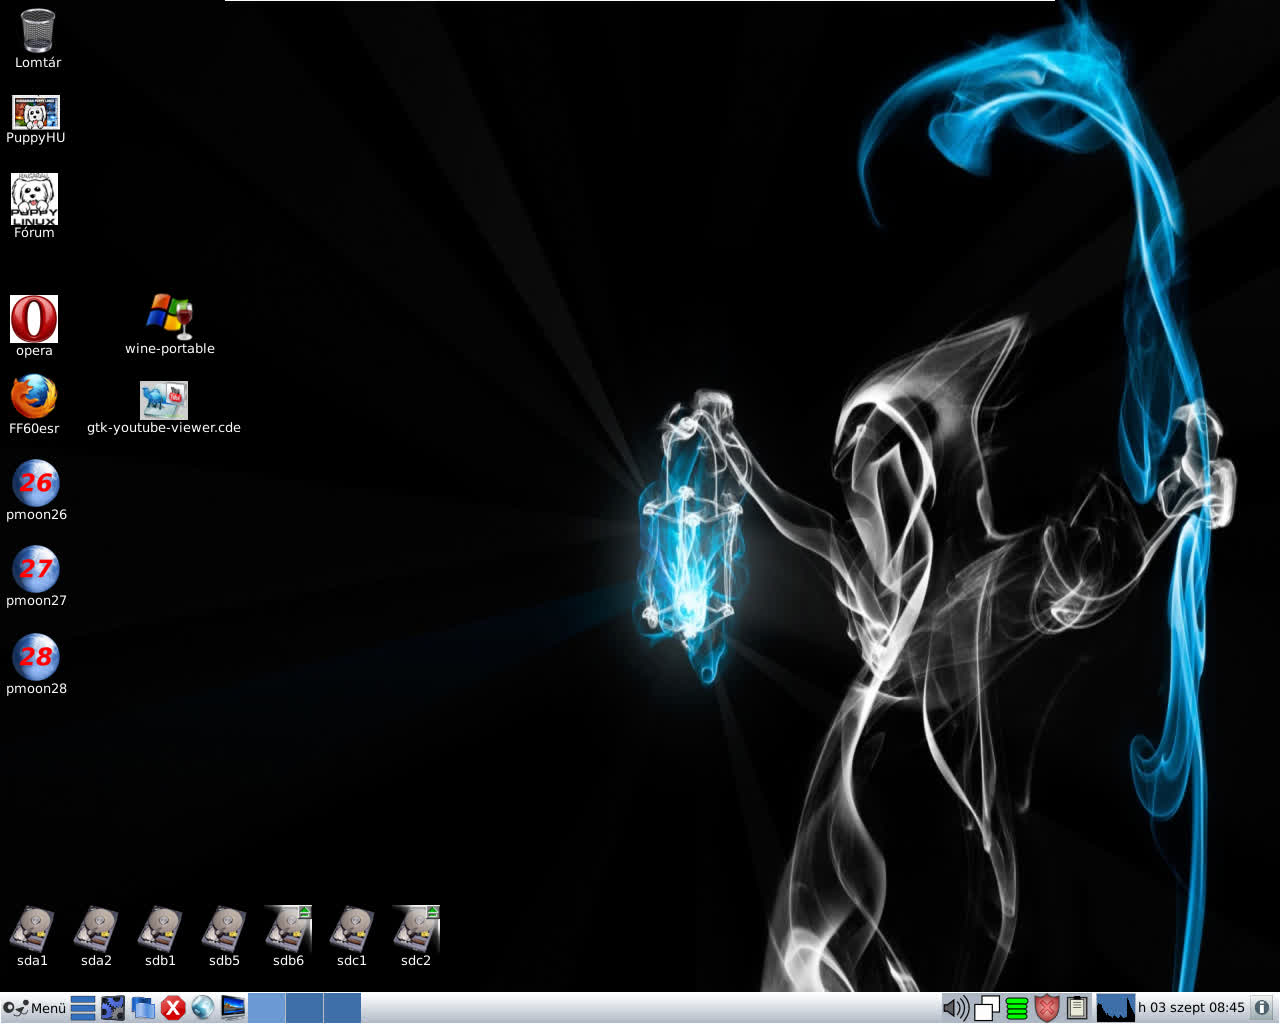This screenshot has height=1024, width=1280.
Task: Open the sdb1 drive icon
Action: coord(160,929)
